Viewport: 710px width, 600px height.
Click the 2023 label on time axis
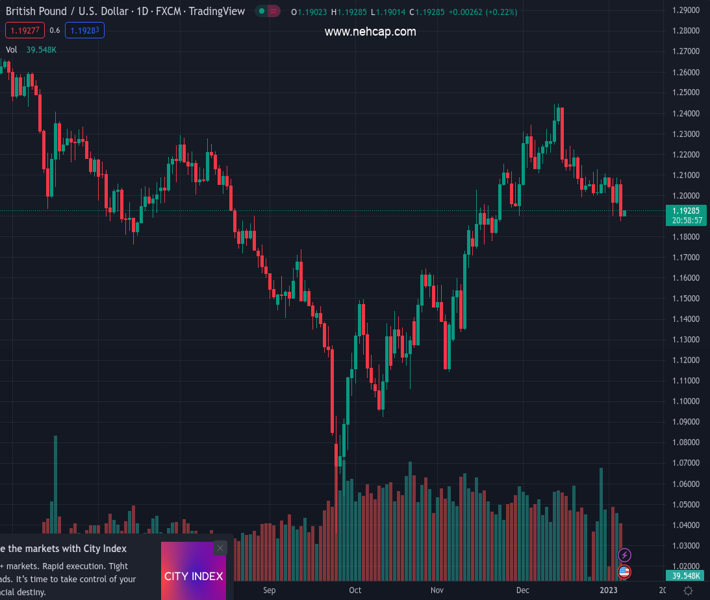tap(610, 591)
